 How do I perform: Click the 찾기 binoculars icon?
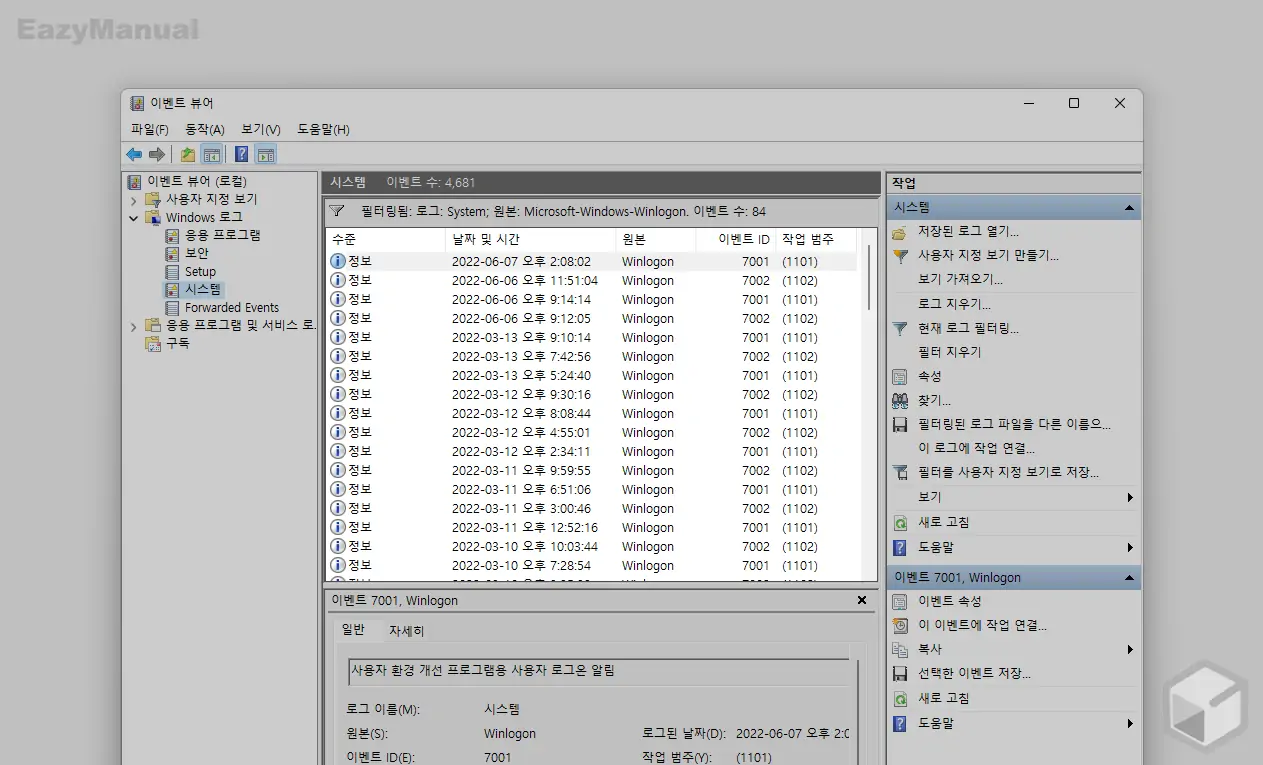tap(900, 400)
